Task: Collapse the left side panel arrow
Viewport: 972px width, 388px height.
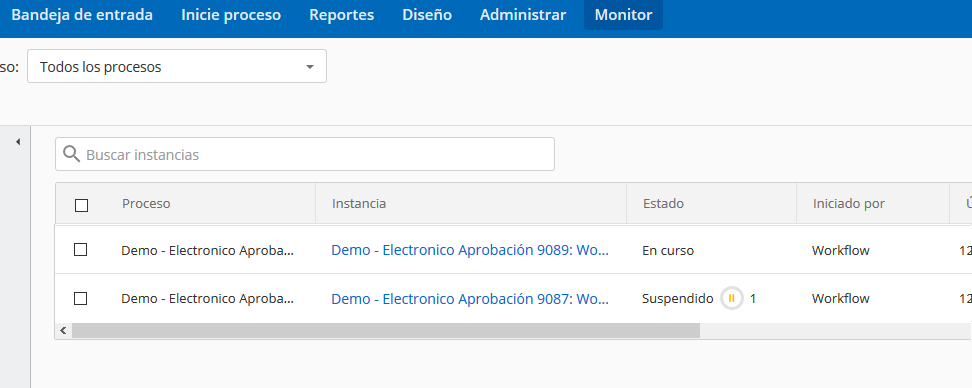Action: click(18, 142)
